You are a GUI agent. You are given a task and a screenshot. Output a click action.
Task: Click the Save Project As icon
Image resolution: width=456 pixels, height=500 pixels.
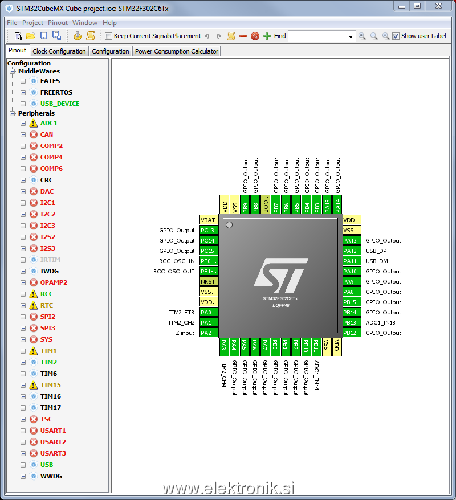click(57, 36)
